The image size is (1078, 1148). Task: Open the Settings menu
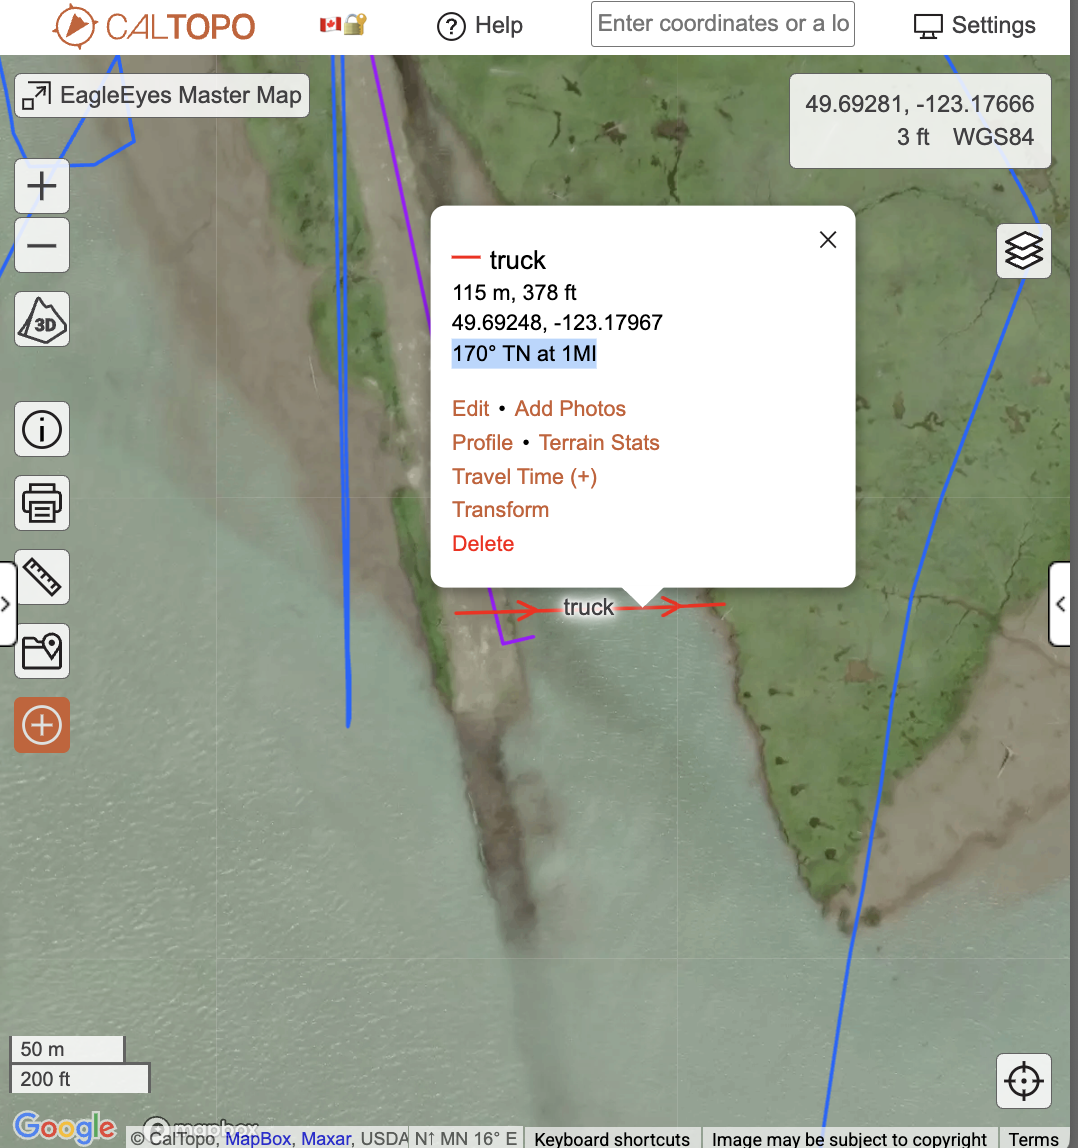(975, 26)
